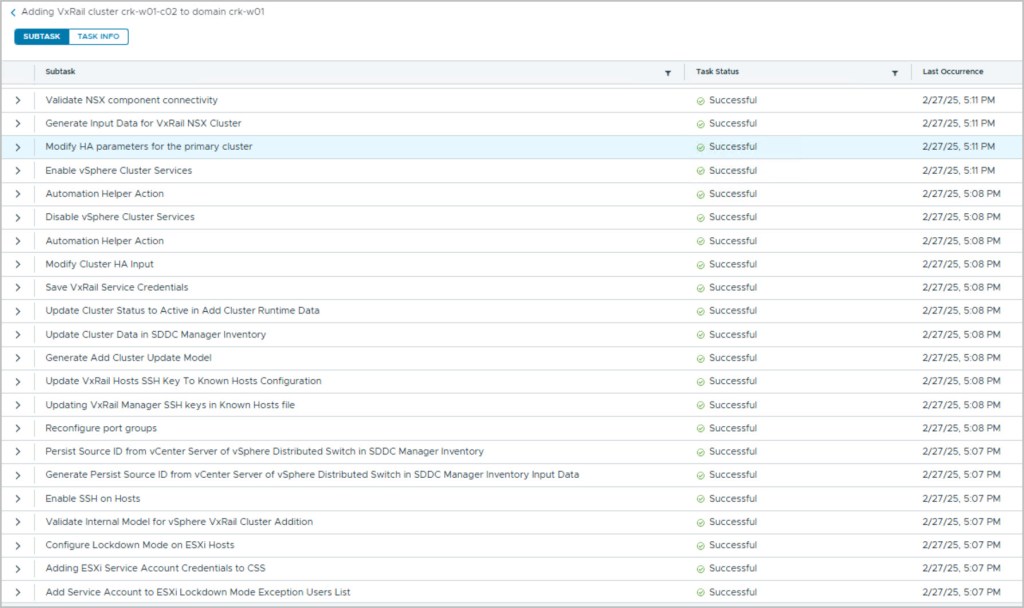Click the success icon for Validate NSX component connectivity
1024x608 pixels.
(x=701, y=100)
